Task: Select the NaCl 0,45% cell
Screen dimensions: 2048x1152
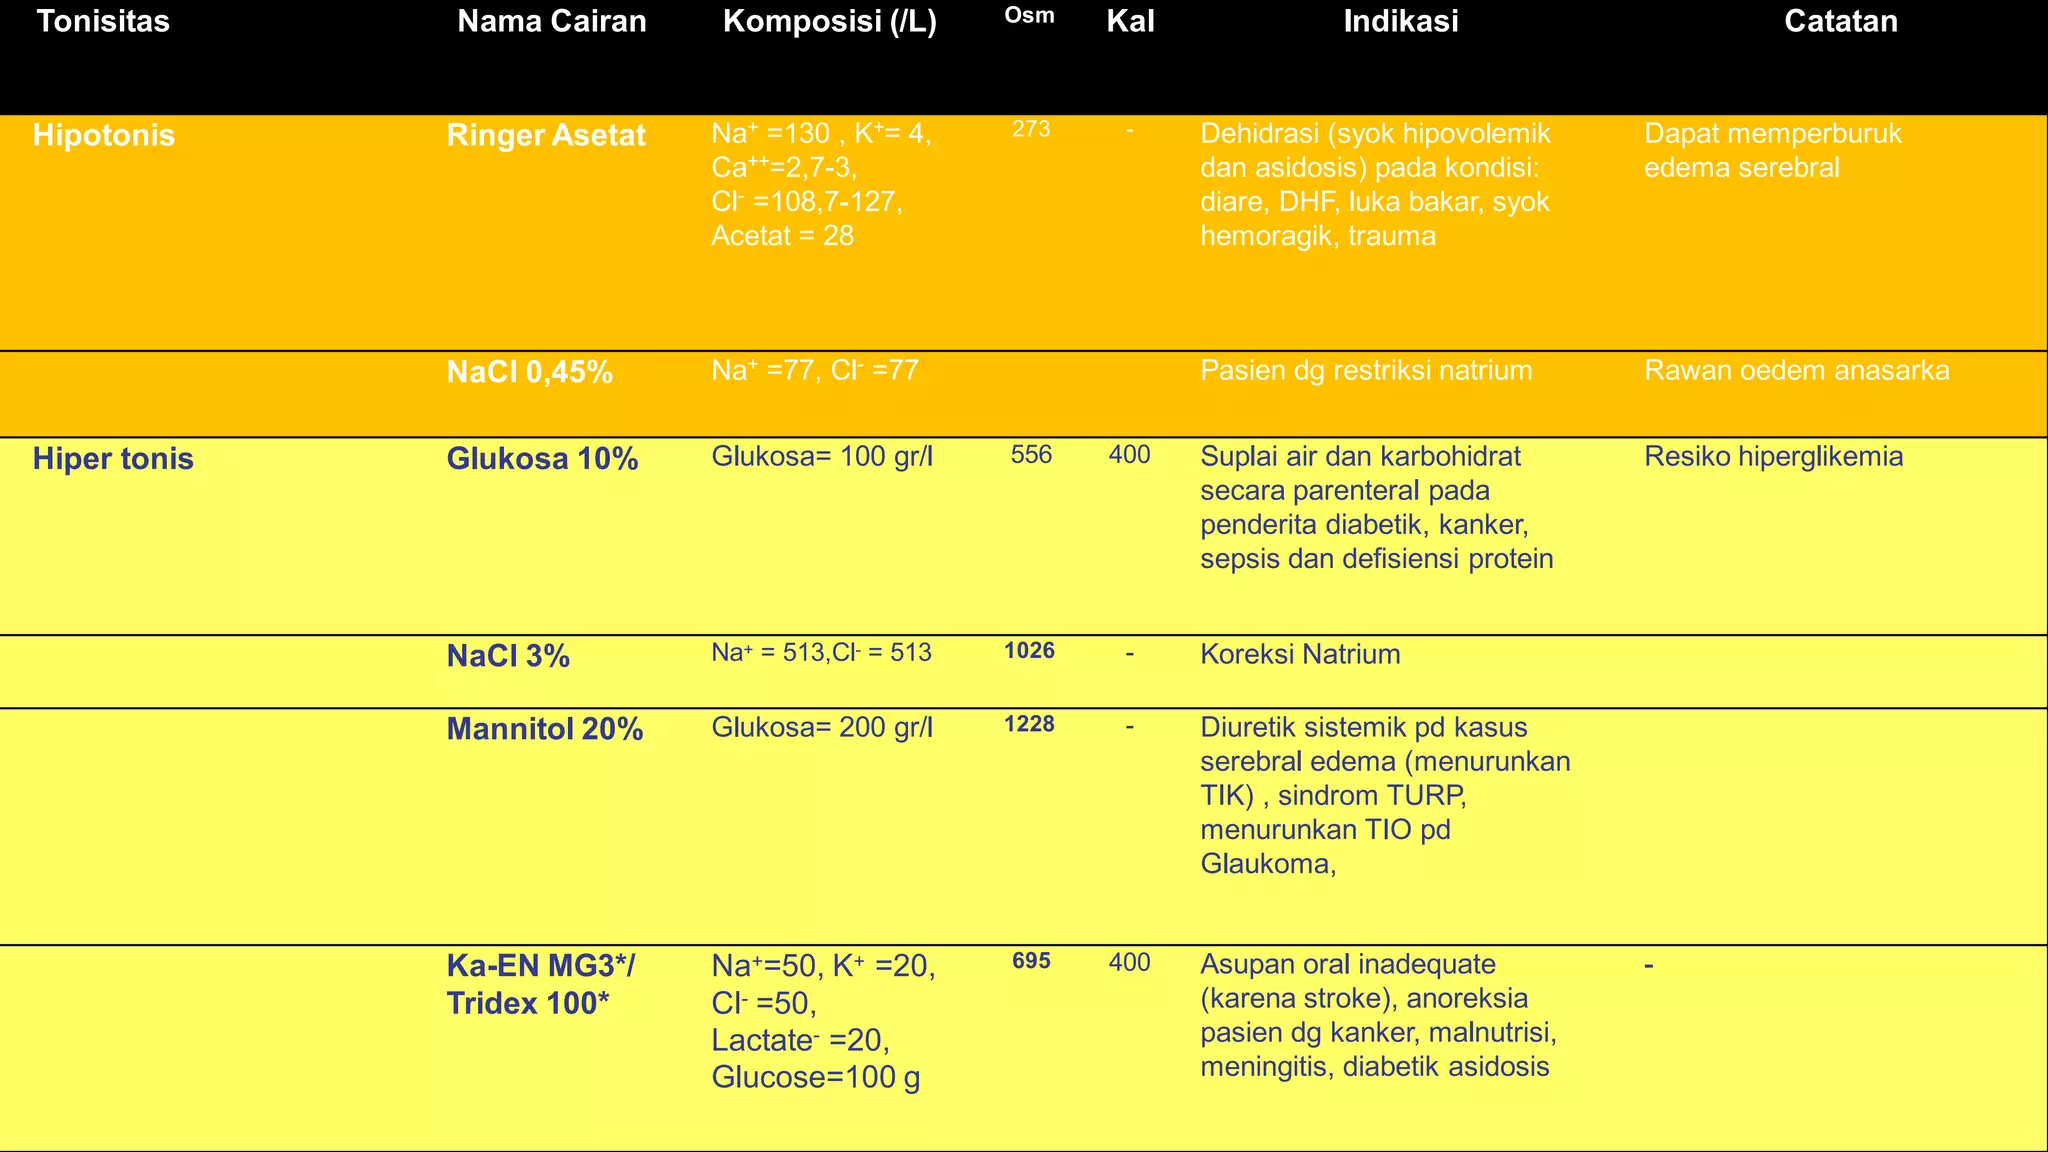Action: (529, 373)
